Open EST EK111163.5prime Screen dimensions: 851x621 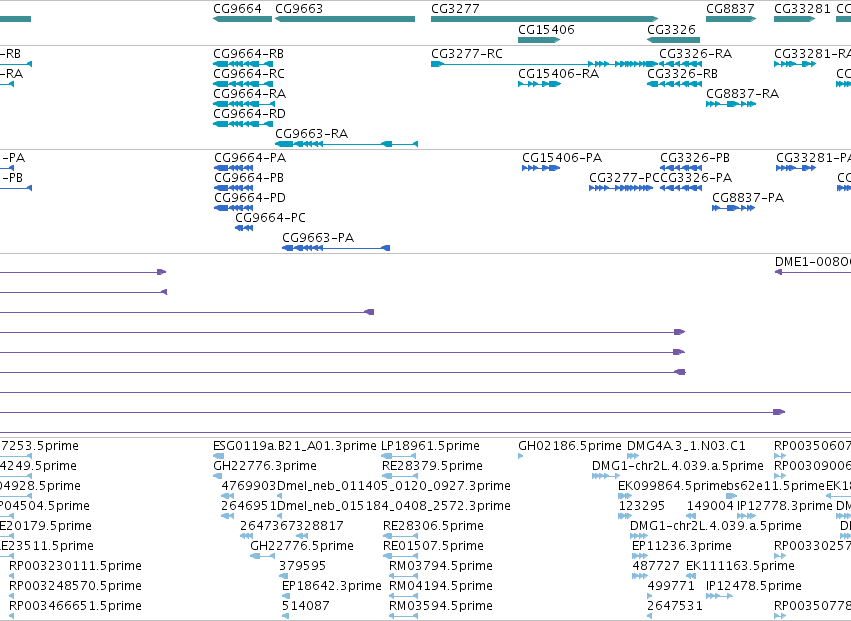(x=740, y=566)
